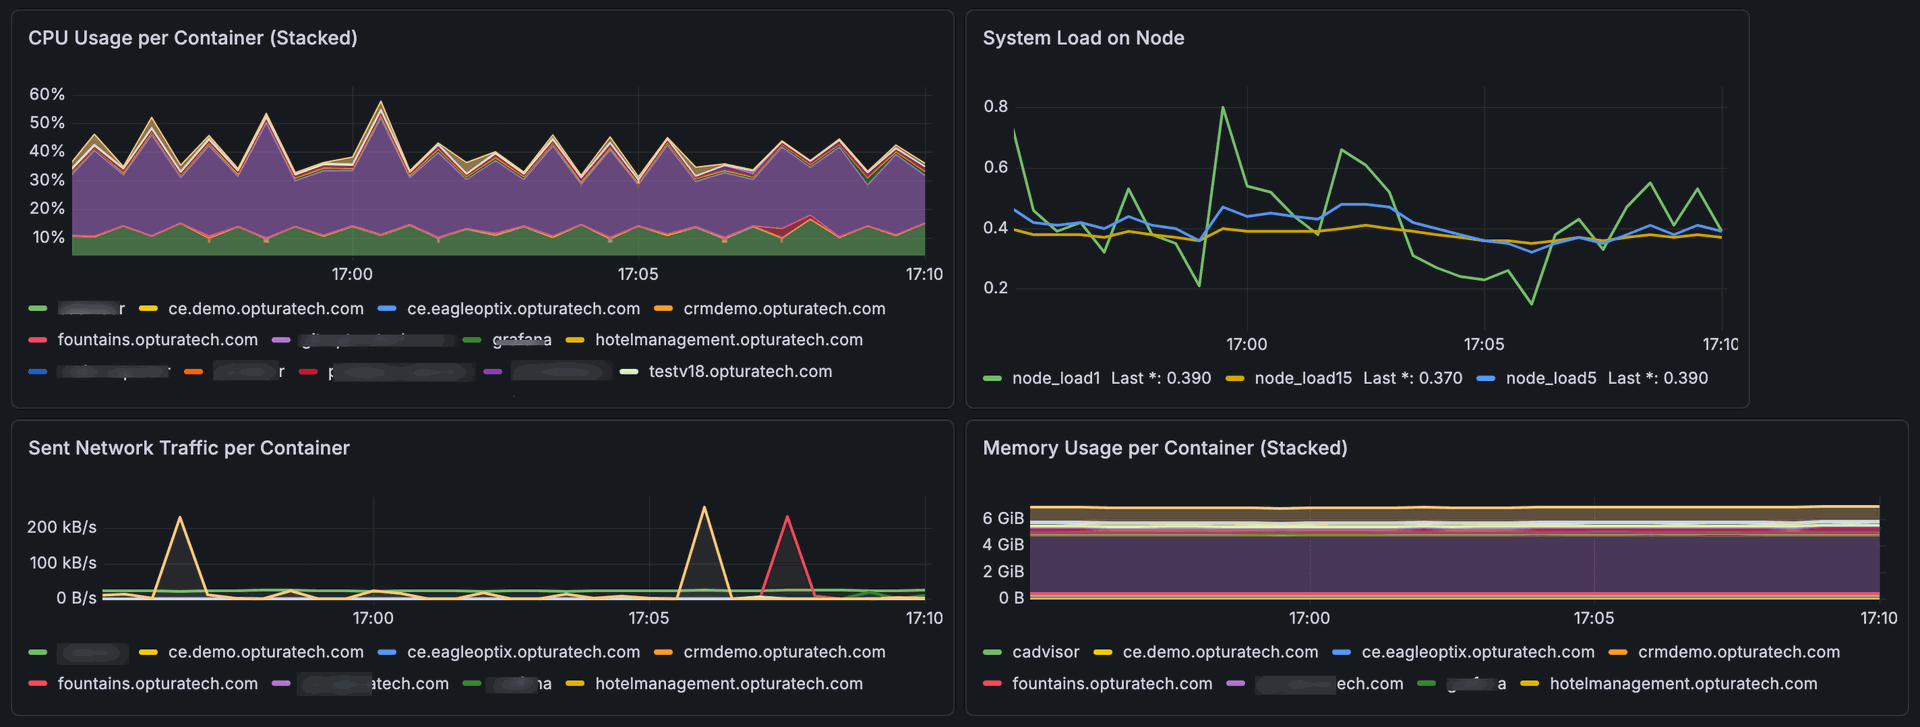This screenshot has width=1920, height=727.
Task: Open the Memory Usage per Container panel title
Action: (x=1164, y=448)
